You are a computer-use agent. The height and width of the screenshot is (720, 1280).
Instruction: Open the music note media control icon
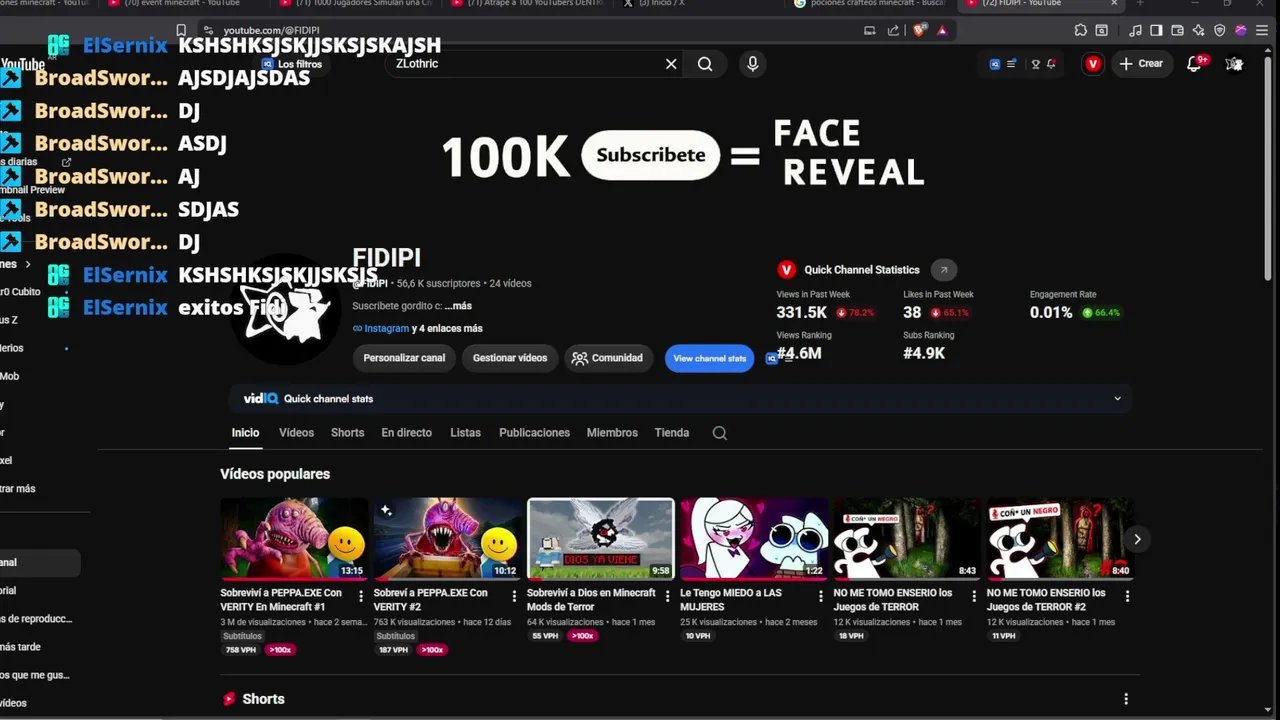(1136, 30)
